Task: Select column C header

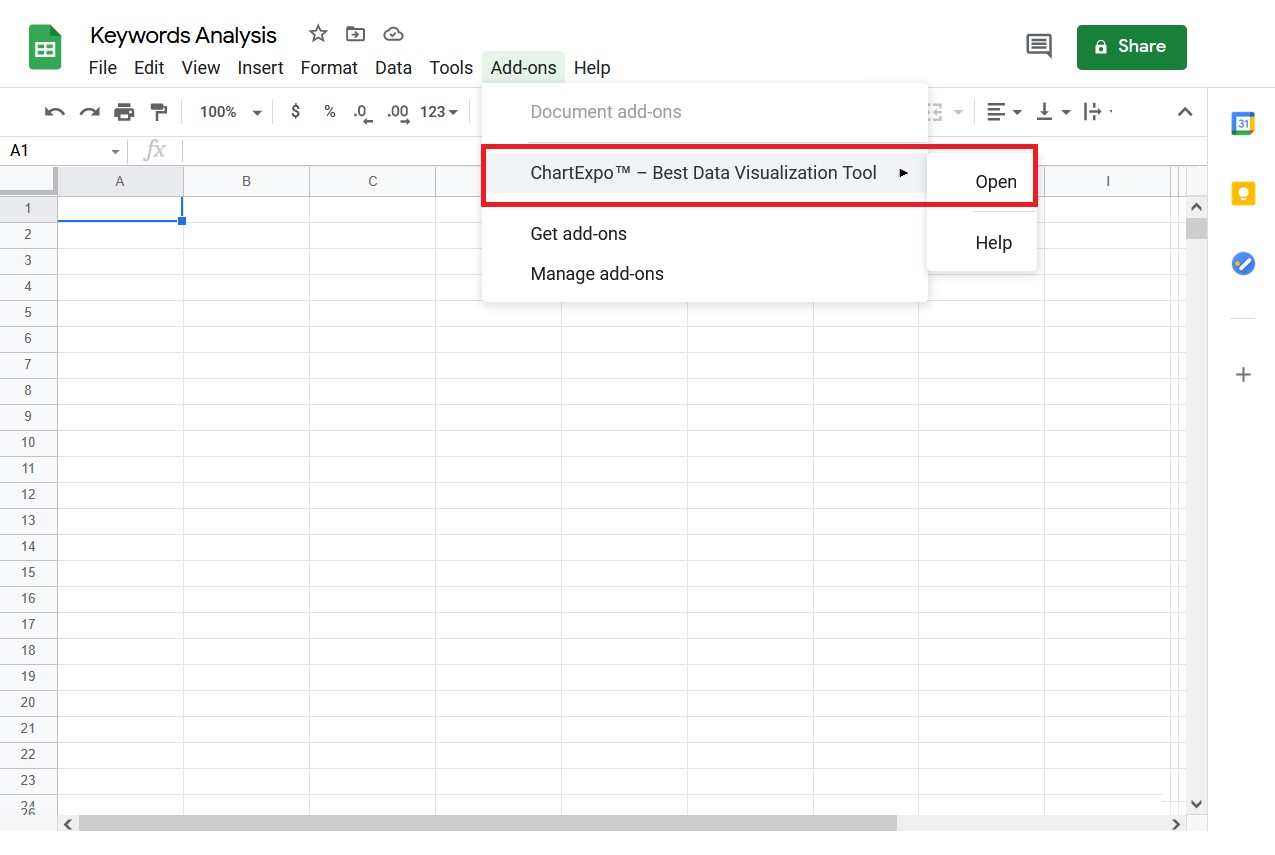Action: [x=372, y=181]
